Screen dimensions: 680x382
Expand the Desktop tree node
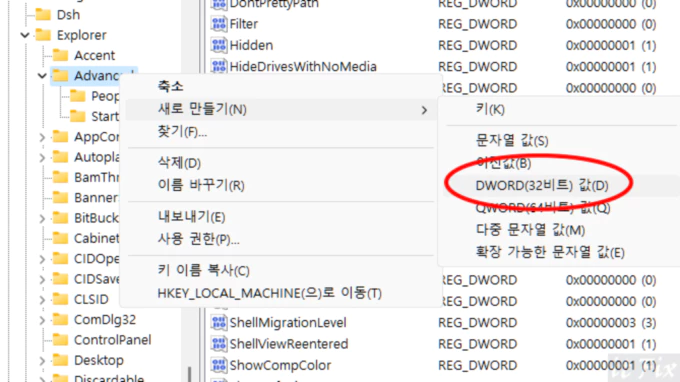(42, 361)
